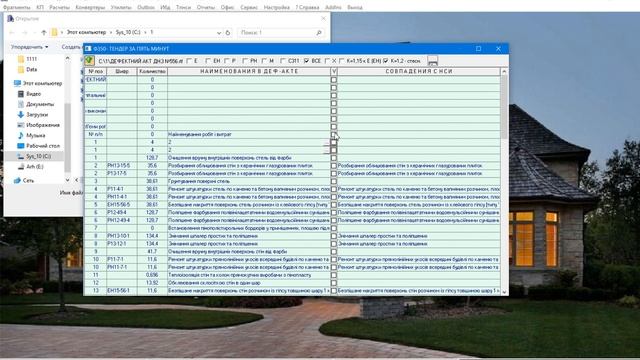Click folder icon in the address bar

click(54, 32)
